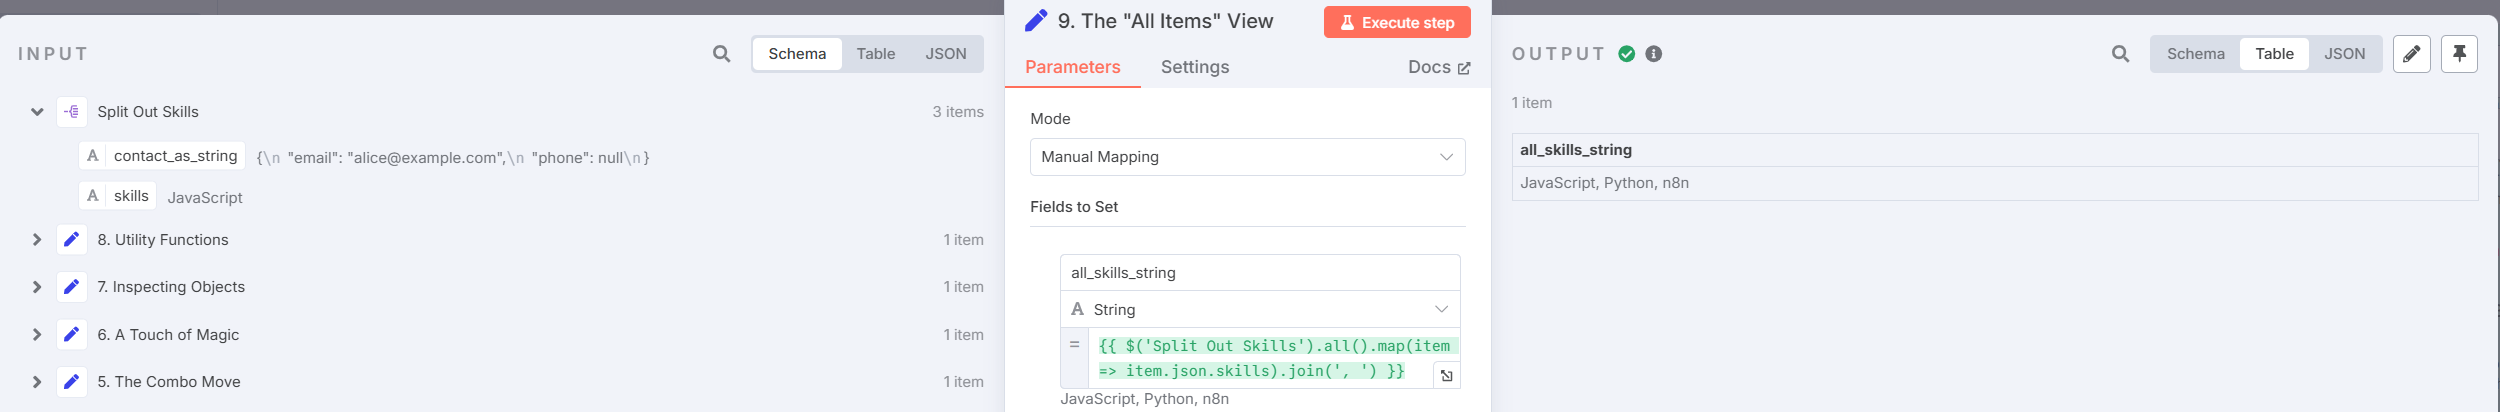The image size is (2500, 412).
Task: Click the pencil icon of 5. The Combo Move
Action: click(x=72, y=382)
